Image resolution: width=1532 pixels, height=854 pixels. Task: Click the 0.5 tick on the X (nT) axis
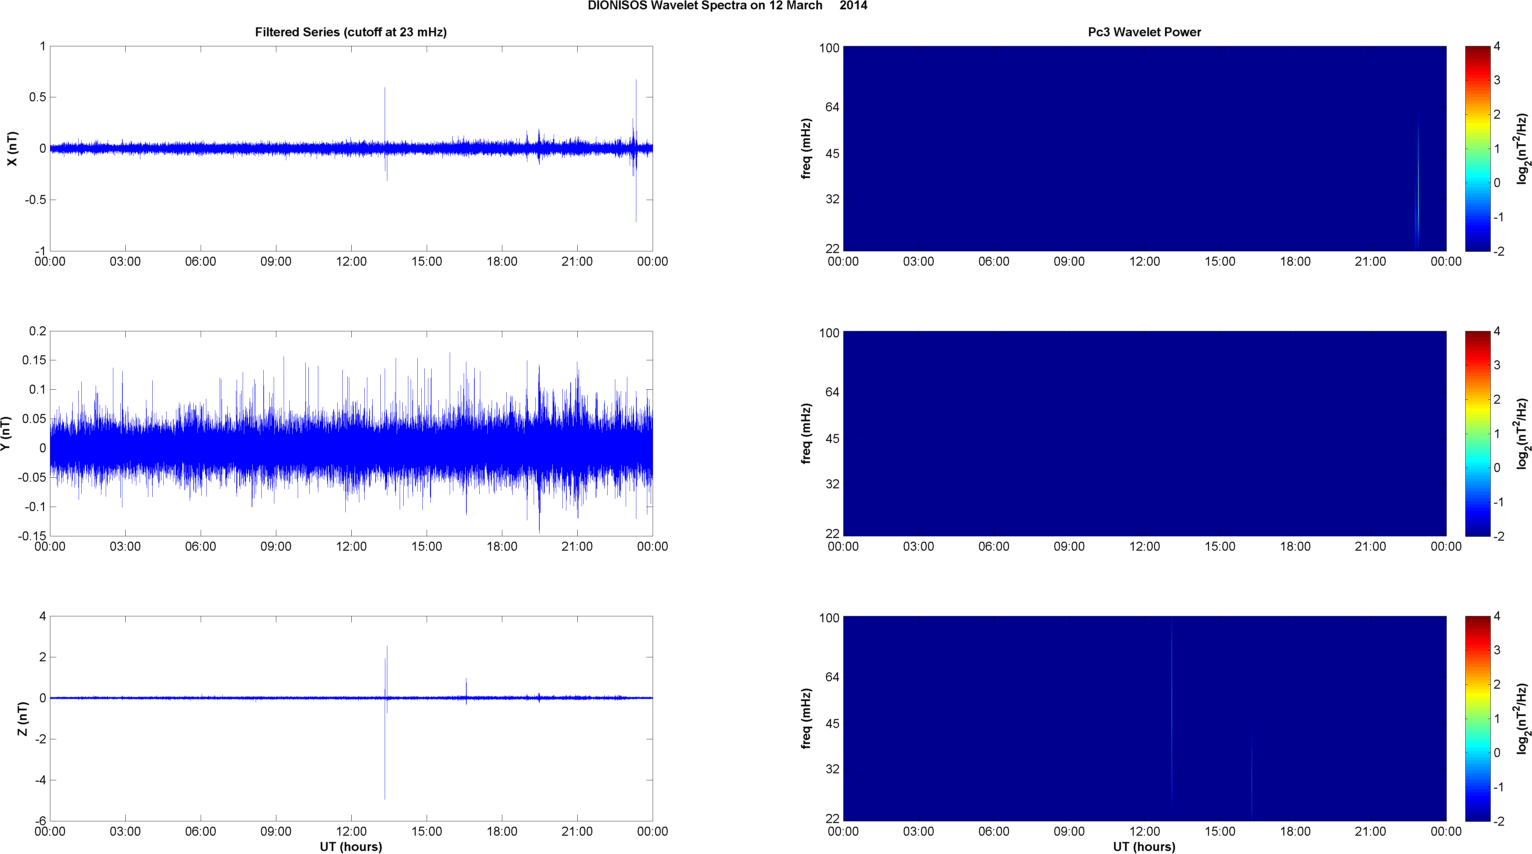point(36,98)
